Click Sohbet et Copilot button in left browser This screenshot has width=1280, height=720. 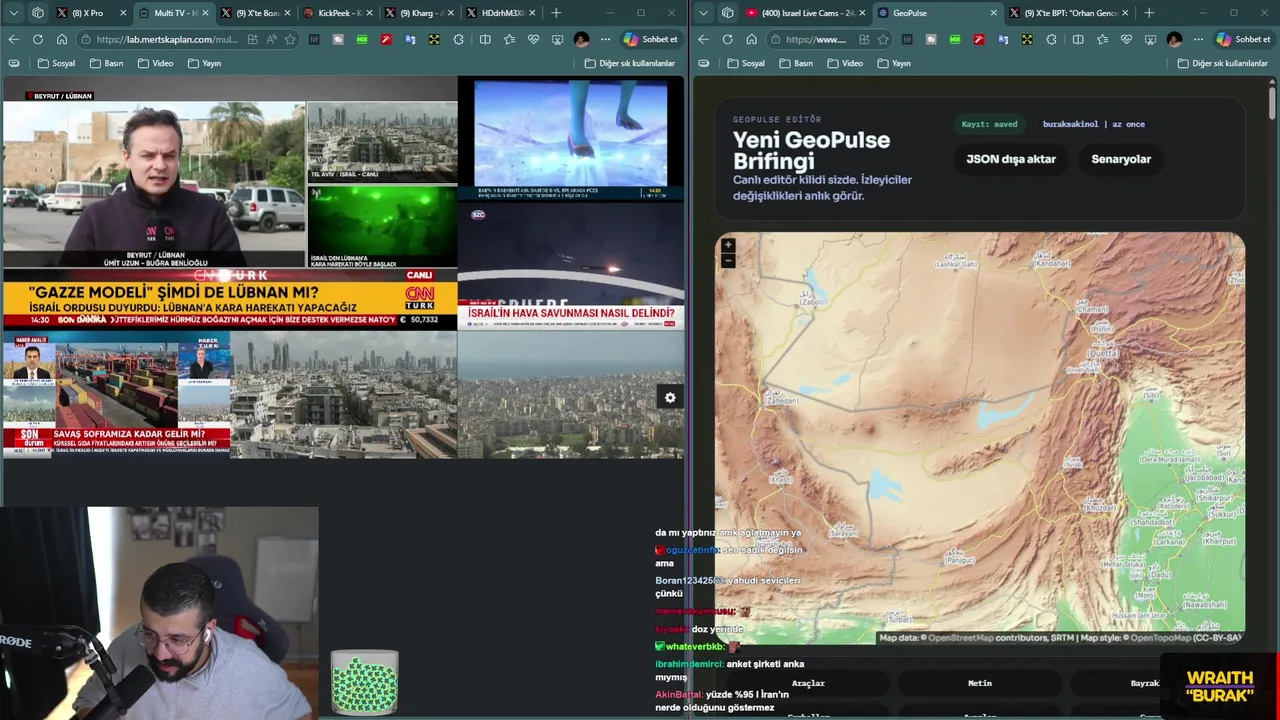651,39
